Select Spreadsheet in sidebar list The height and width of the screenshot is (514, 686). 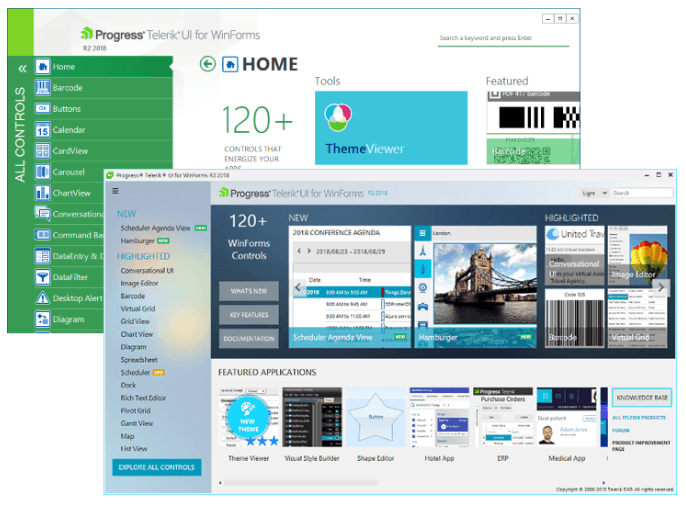139,360
